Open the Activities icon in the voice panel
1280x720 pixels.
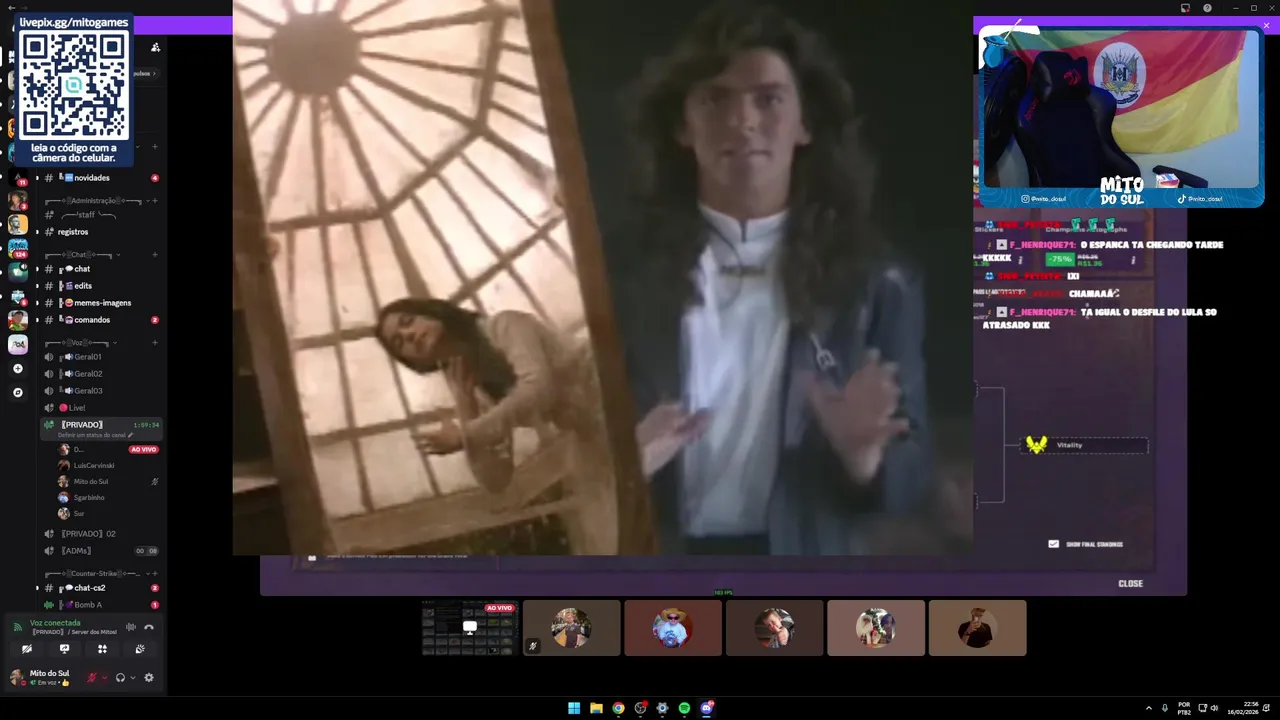tap(102, 649)
